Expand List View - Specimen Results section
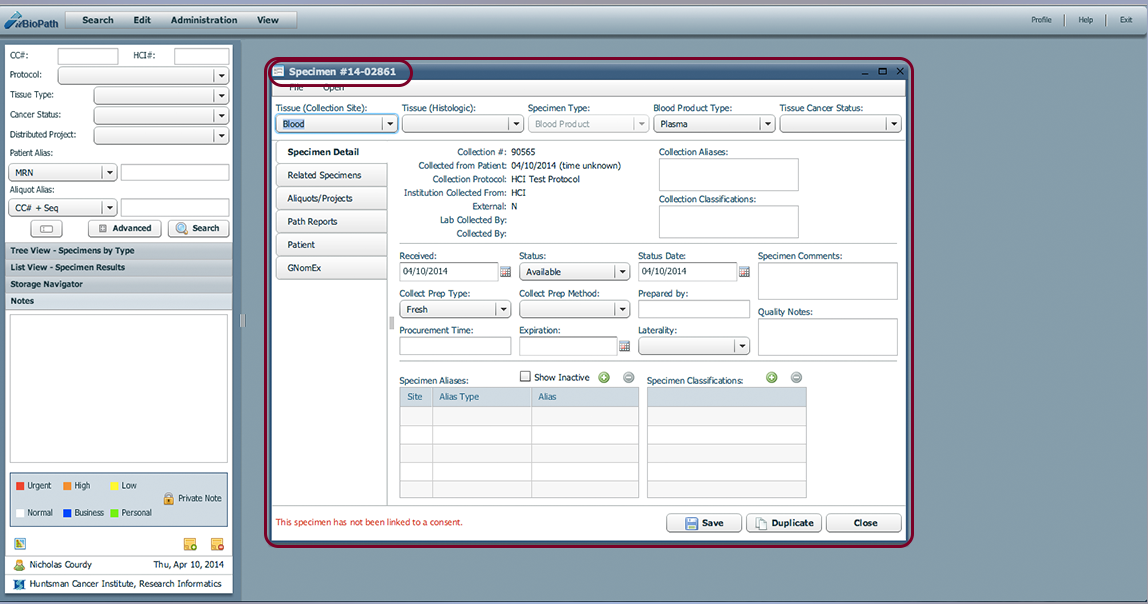The image size is (1148, 604). pyautogui.click(x=119, y=267)
